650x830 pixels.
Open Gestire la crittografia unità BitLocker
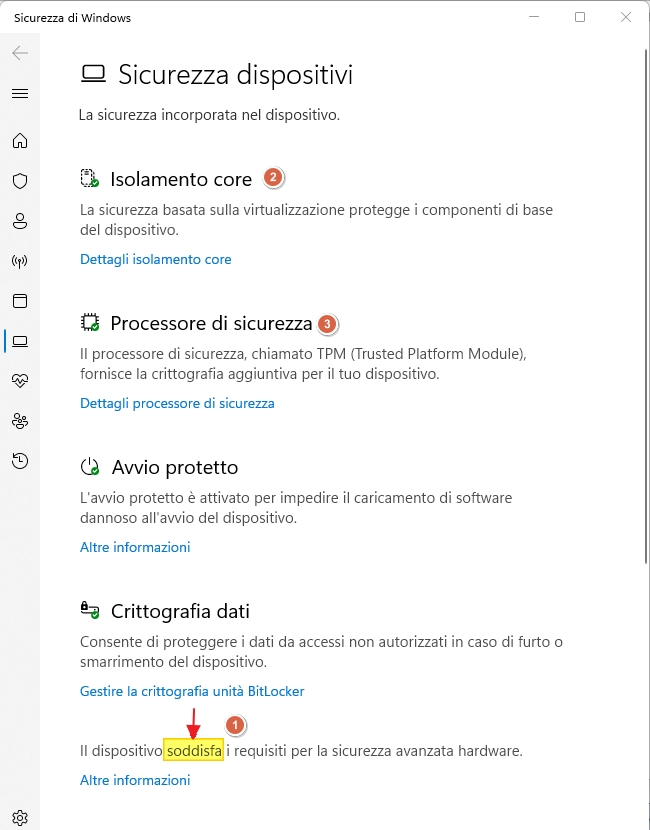pos(192,691)
